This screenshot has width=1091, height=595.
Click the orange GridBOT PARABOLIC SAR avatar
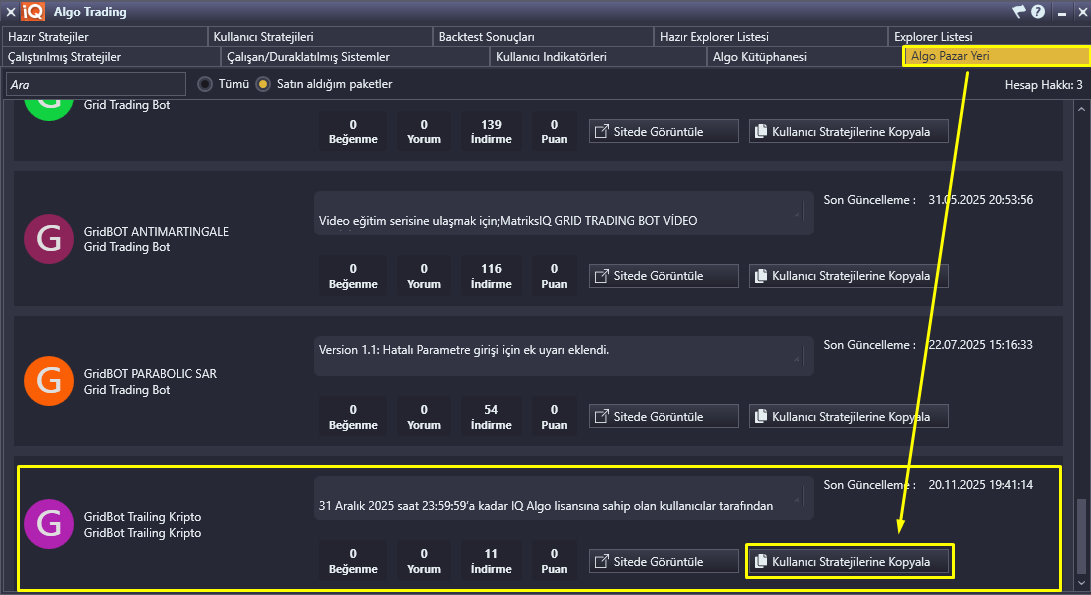point(49,381)
